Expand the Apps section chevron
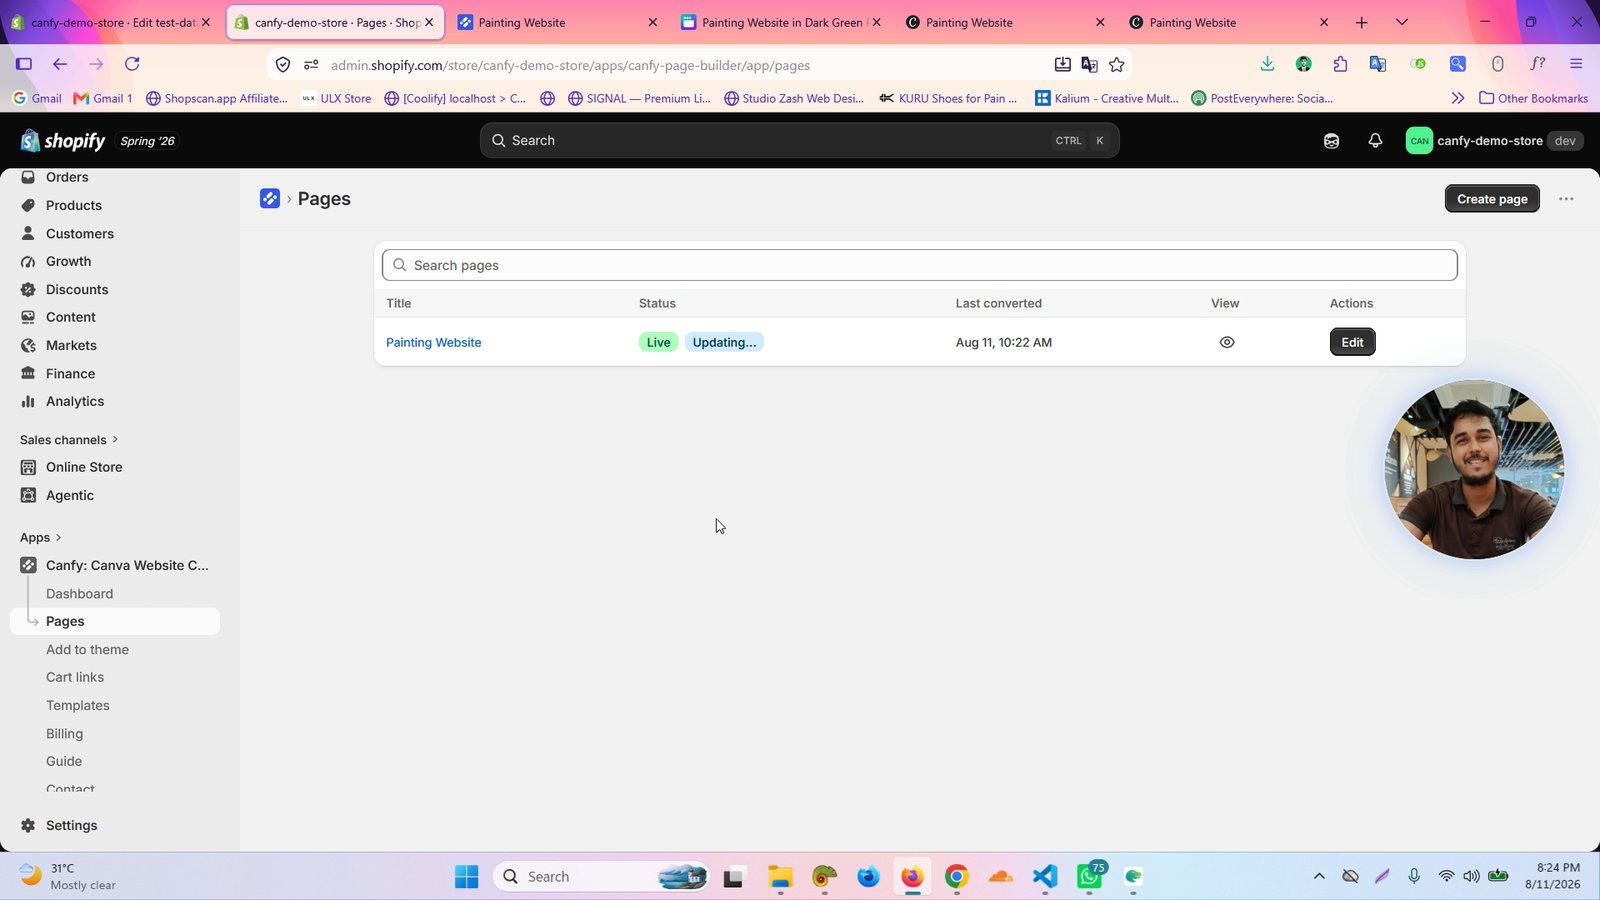The width and height of the screenshot is (1600, 900). [x=59, y=538]
